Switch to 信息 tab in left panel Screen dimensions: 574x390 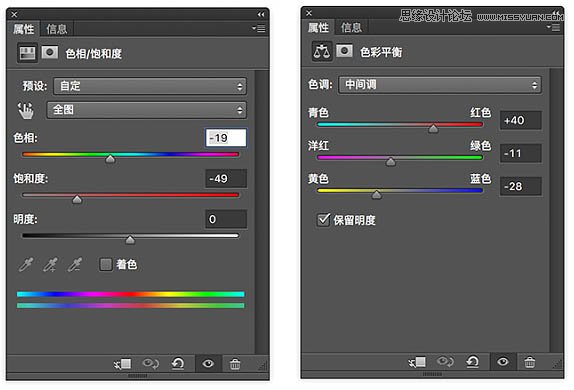pyautogui.click(x=57, y=29)
